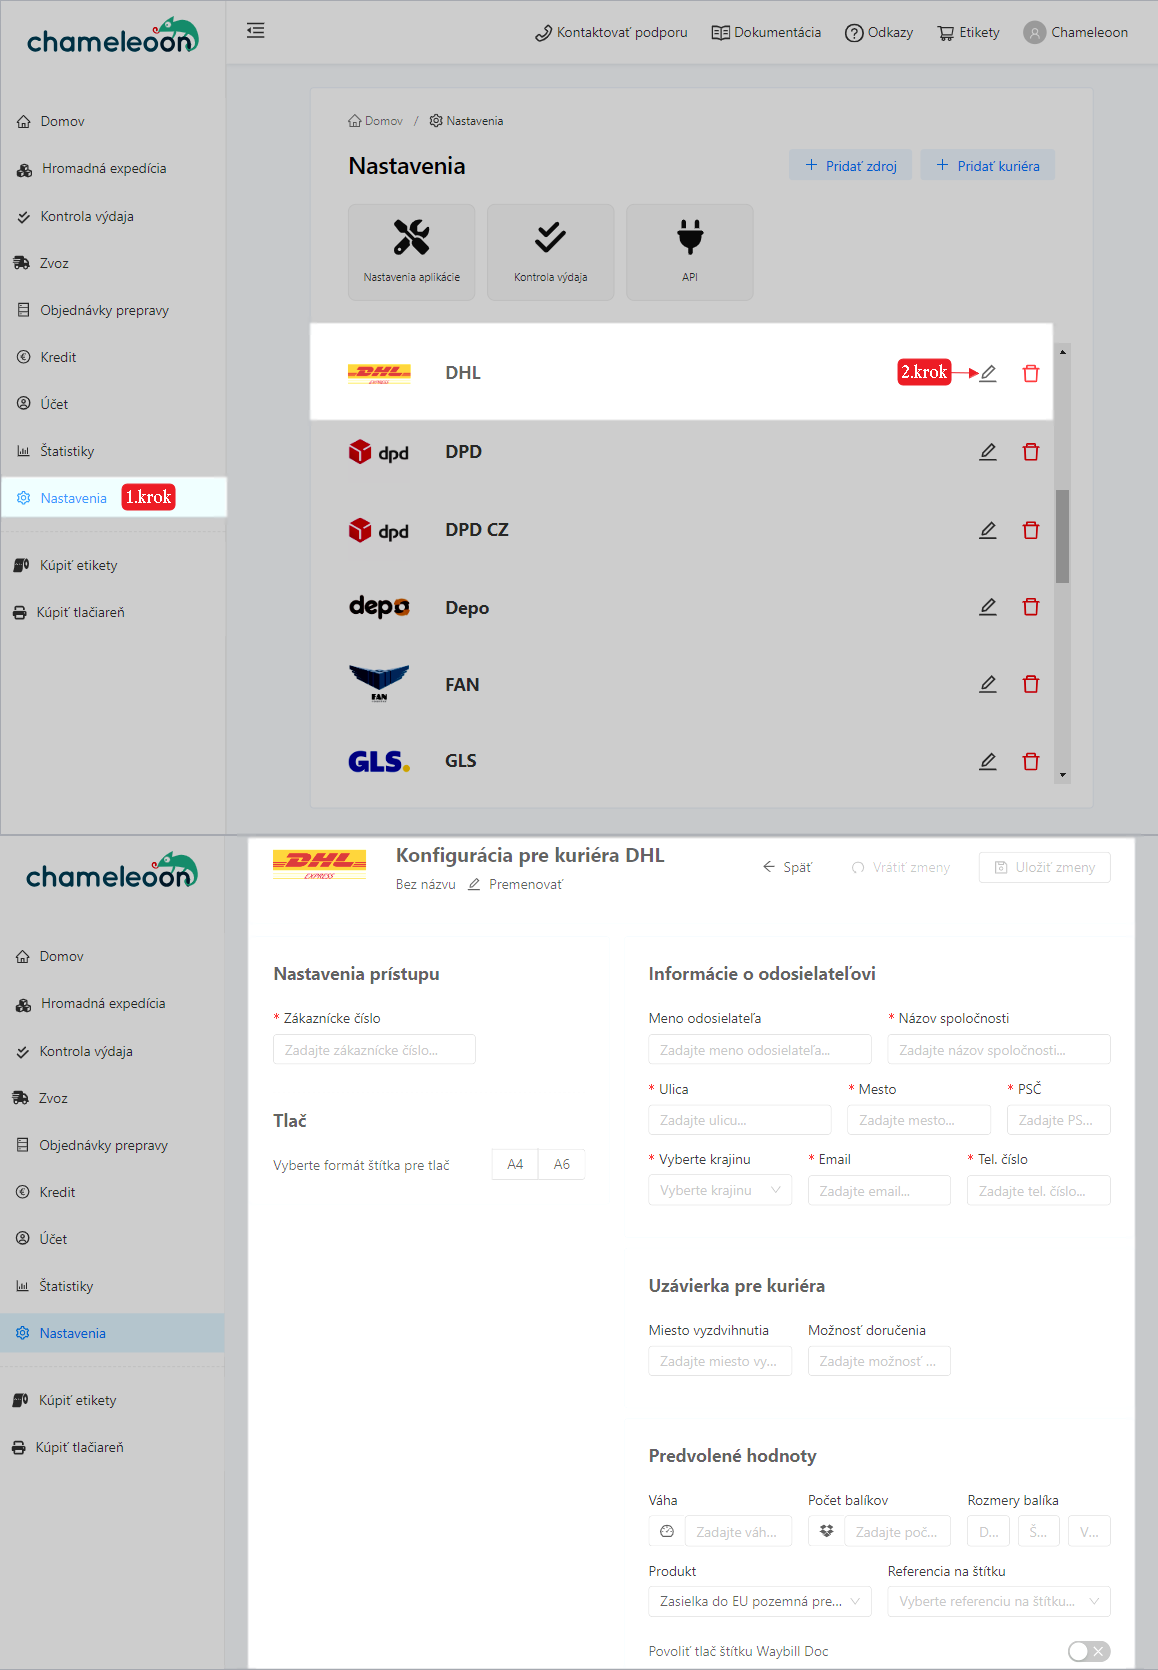Click the Uložiť zmeny button

pyautogui.click(x=1044, y=866)
